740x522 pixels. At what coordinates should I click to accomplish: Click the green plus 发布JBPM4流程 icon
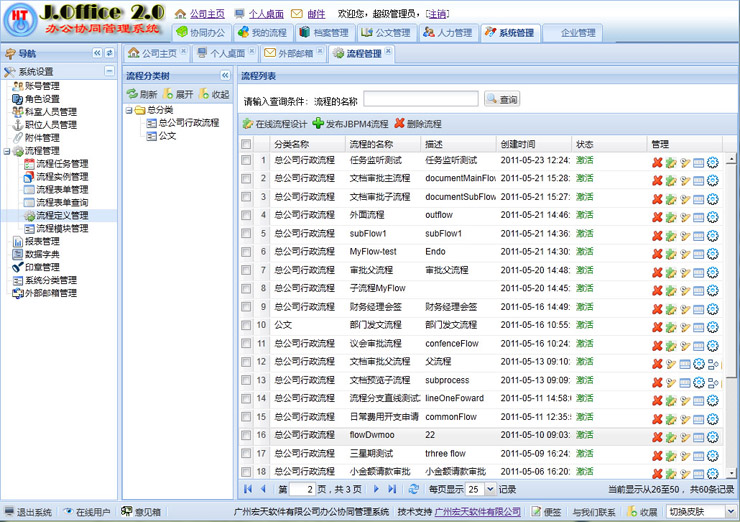[318, 124]
